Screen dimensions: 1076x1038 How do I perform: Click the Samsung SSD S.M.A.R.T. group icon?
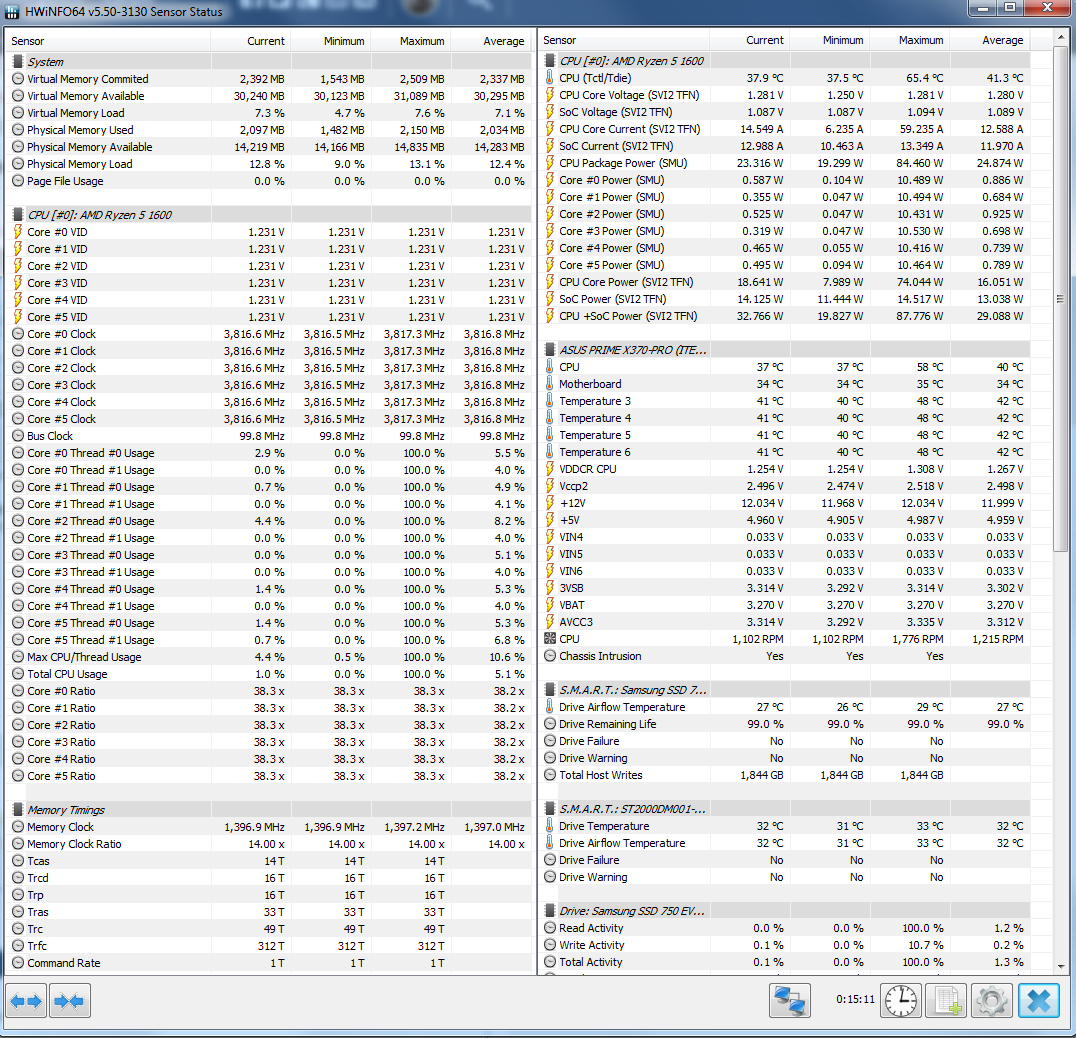(550, 689)
